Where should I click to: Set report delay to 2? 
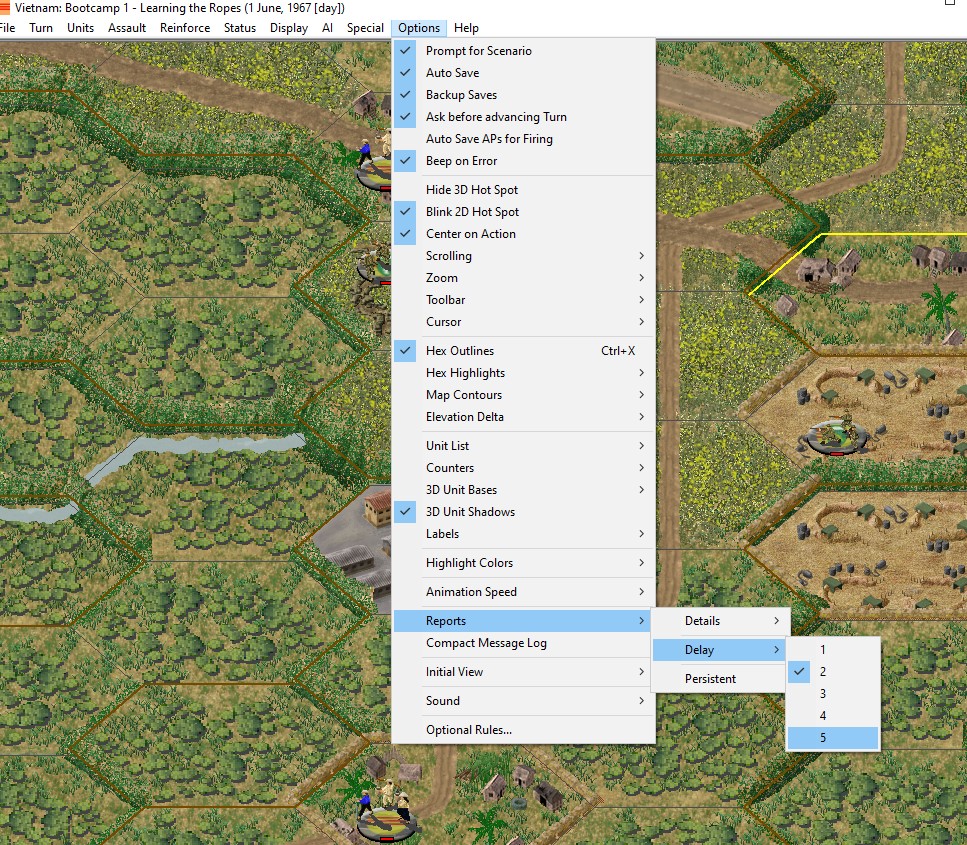833,672
